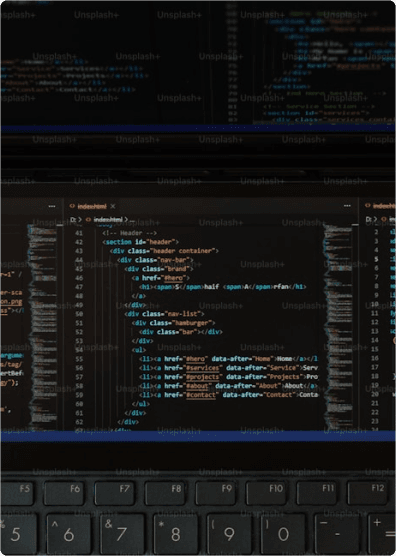Open More Actions ellipsis of left editor group

tap(52, 206)
